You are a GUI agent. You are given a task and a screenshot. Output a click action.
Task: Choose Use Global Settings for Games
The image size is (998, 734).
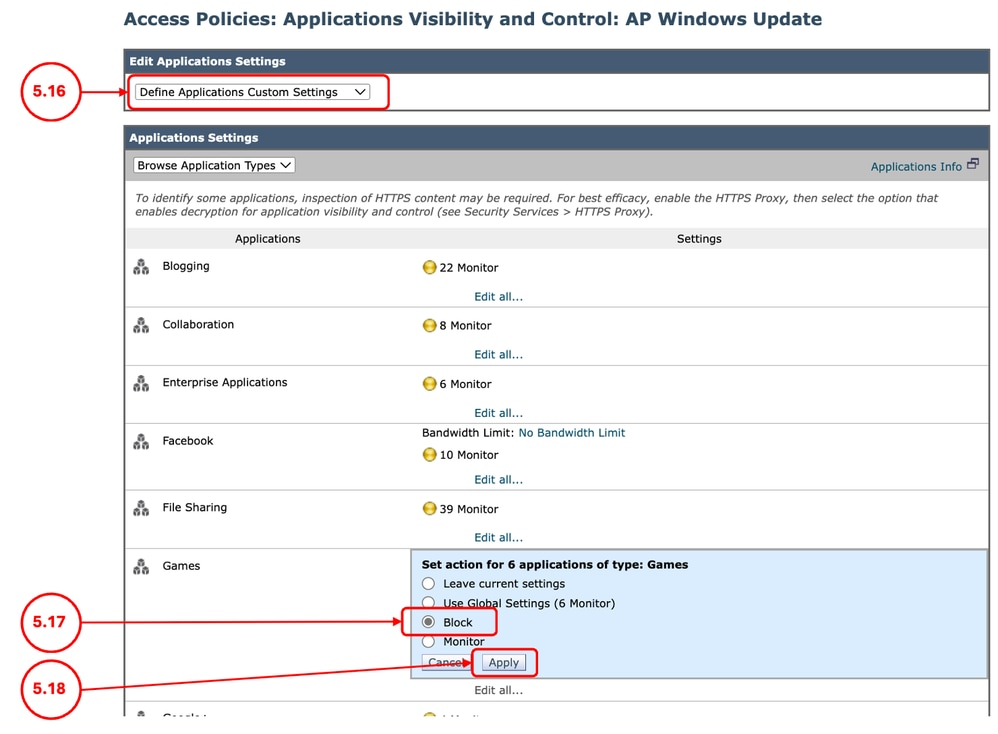click(x=428, y=602)
